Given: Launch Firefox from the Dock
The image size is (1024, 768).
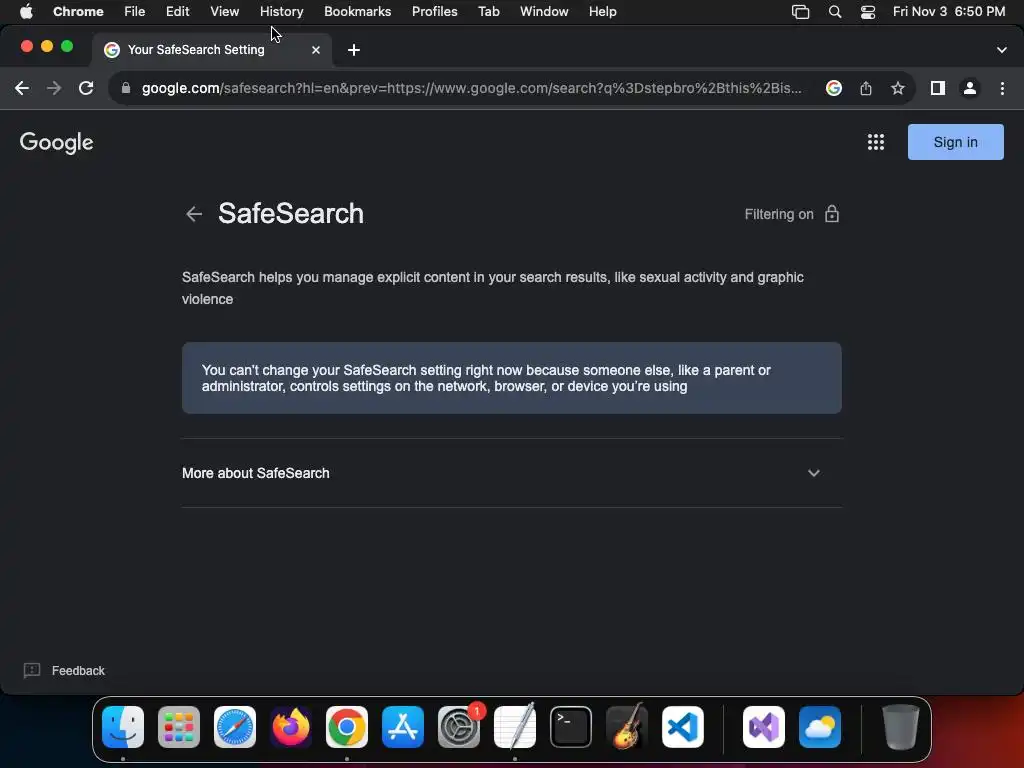Looking at the screenshot, I should coord(291,727).
